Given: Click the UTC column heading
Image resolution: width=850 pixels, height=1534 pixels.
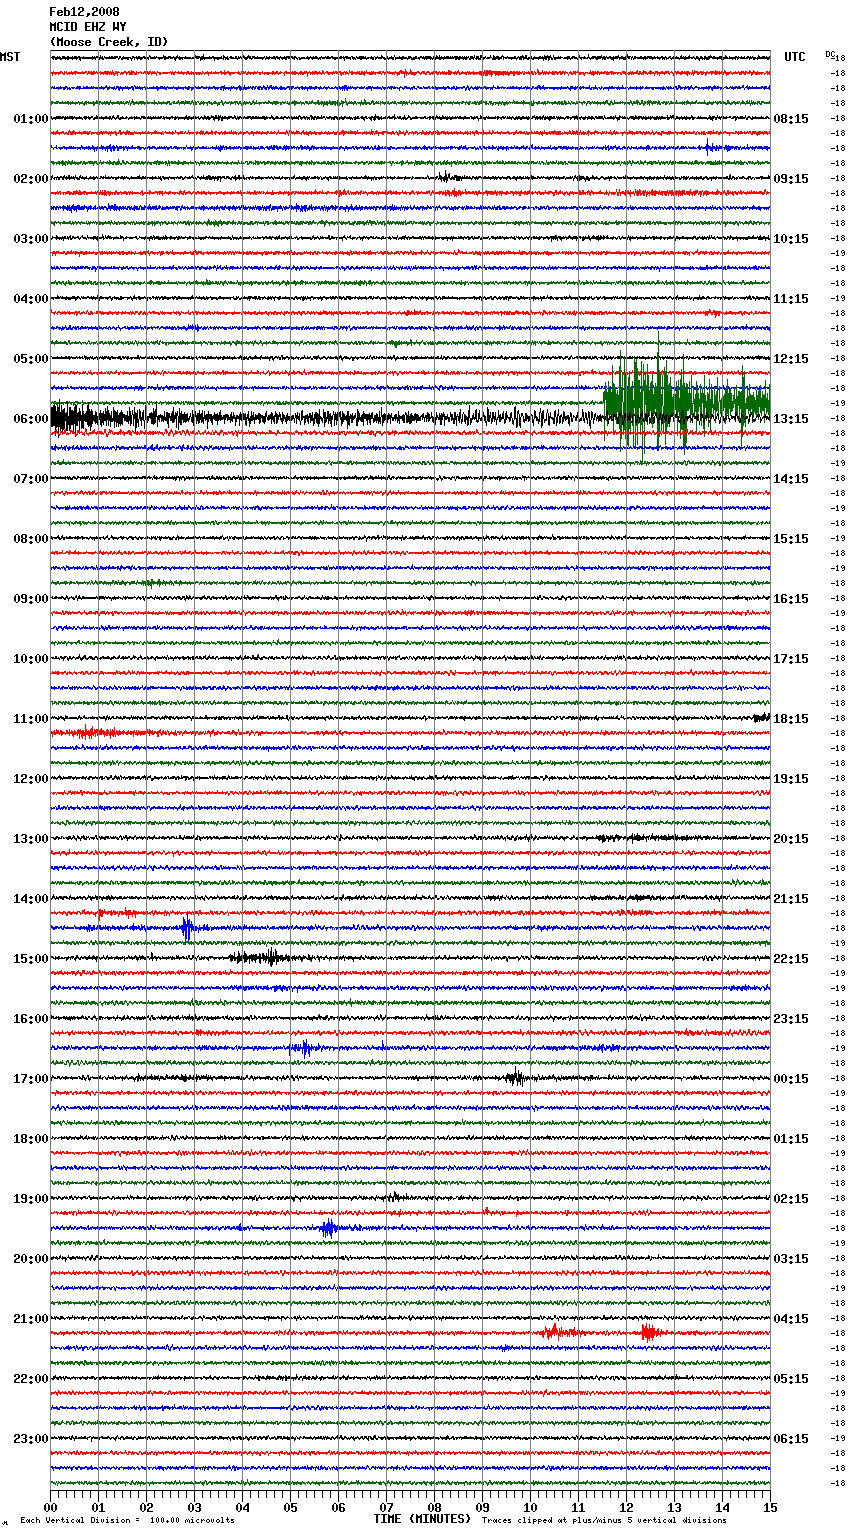Looking at the screenshot, I should point(795,57).
